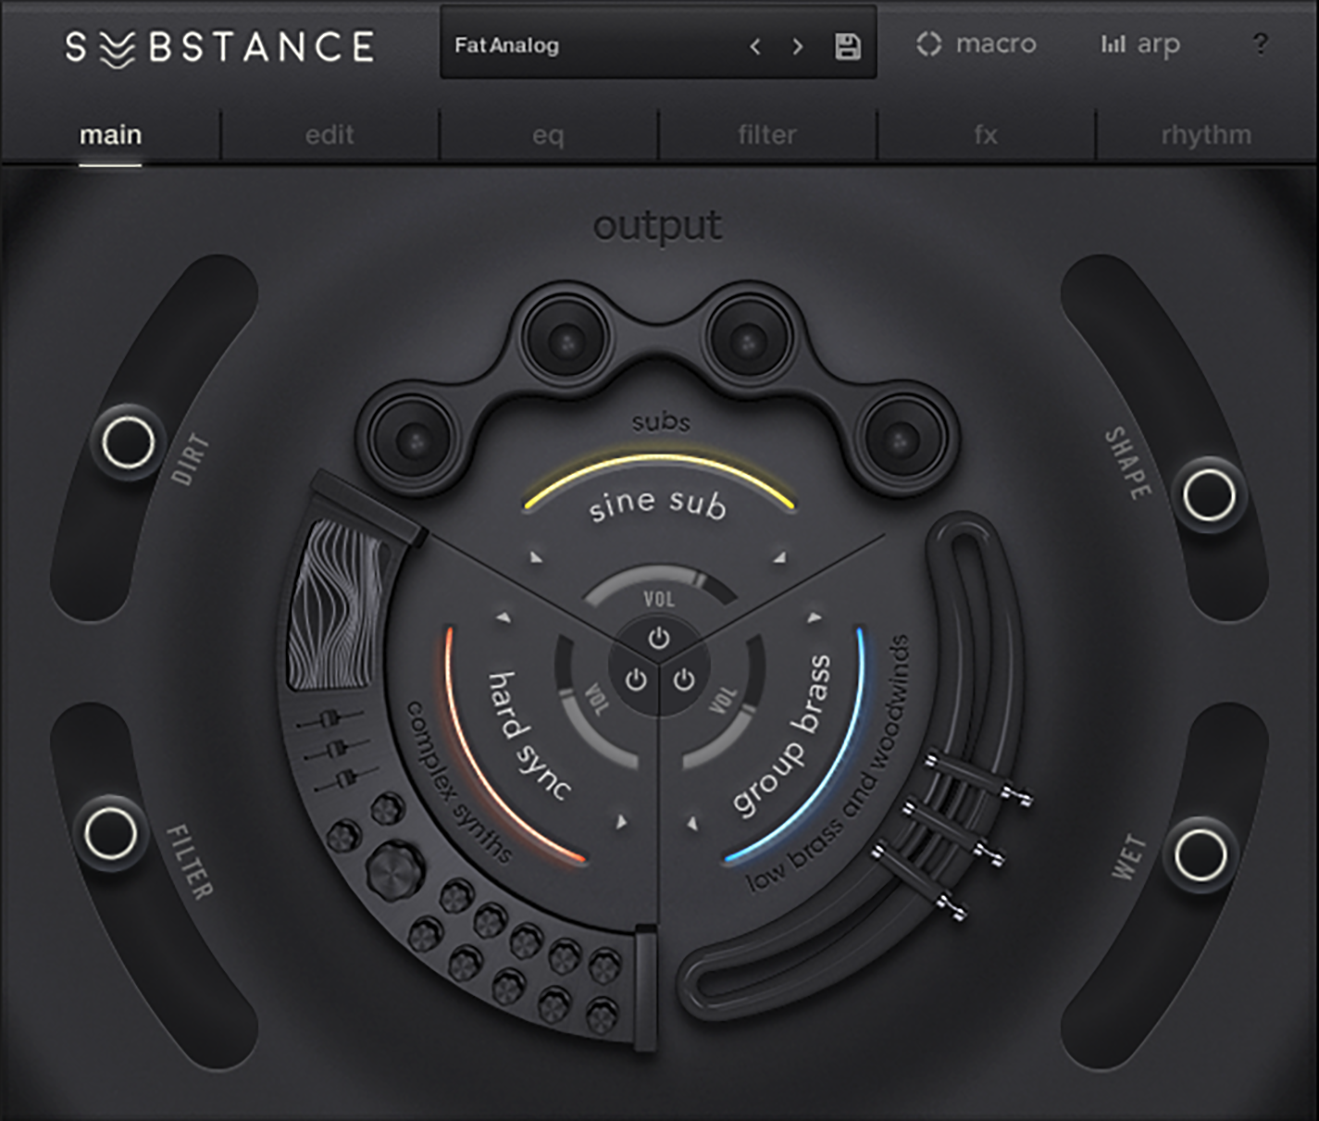This screenshot has height=1121, width=1319.
Task: Open the rhythm tab
Action: click(1203, 134)
